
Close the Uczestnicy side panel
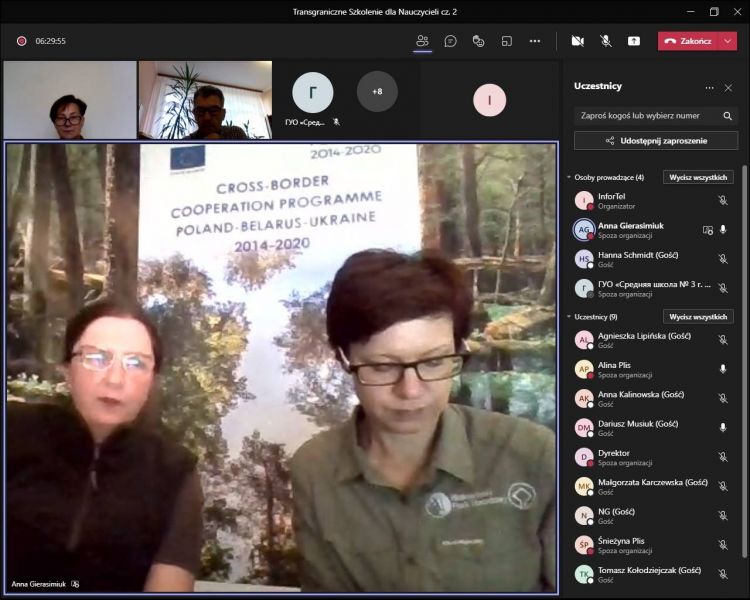tap(729, 87)
